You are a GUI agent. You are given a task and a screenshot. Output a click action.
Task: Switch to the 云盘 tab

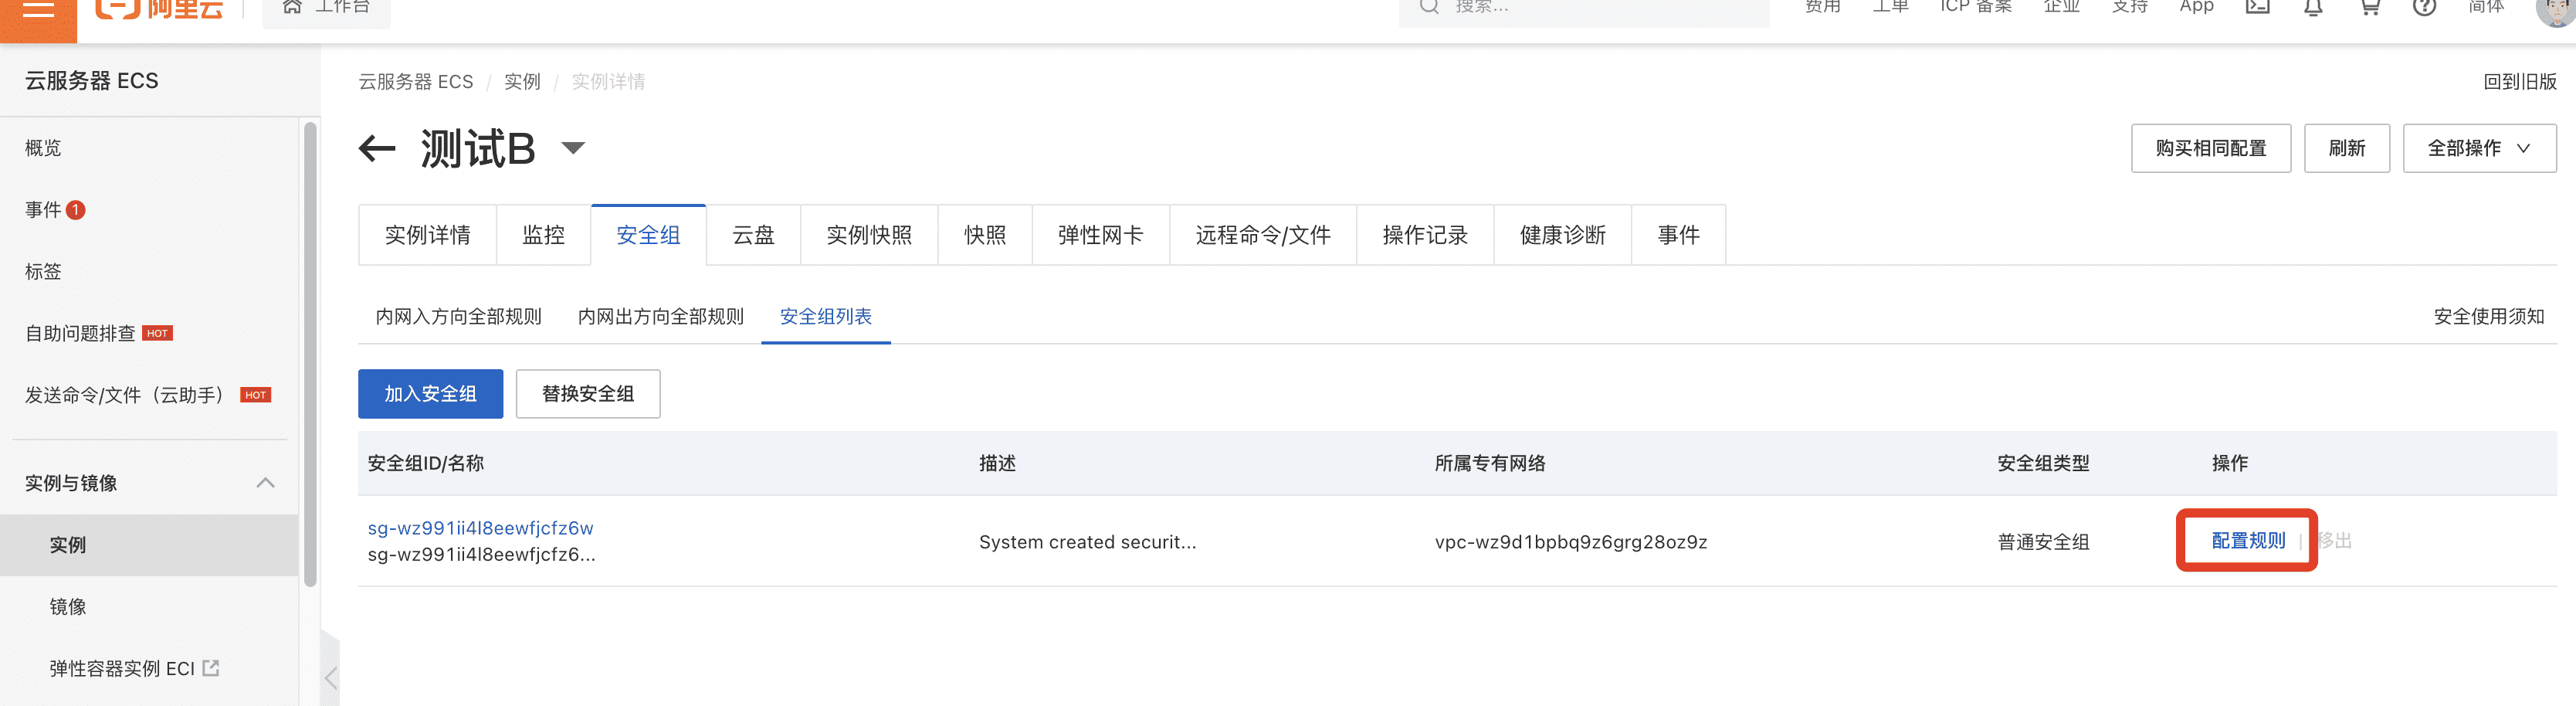[753, 235]
